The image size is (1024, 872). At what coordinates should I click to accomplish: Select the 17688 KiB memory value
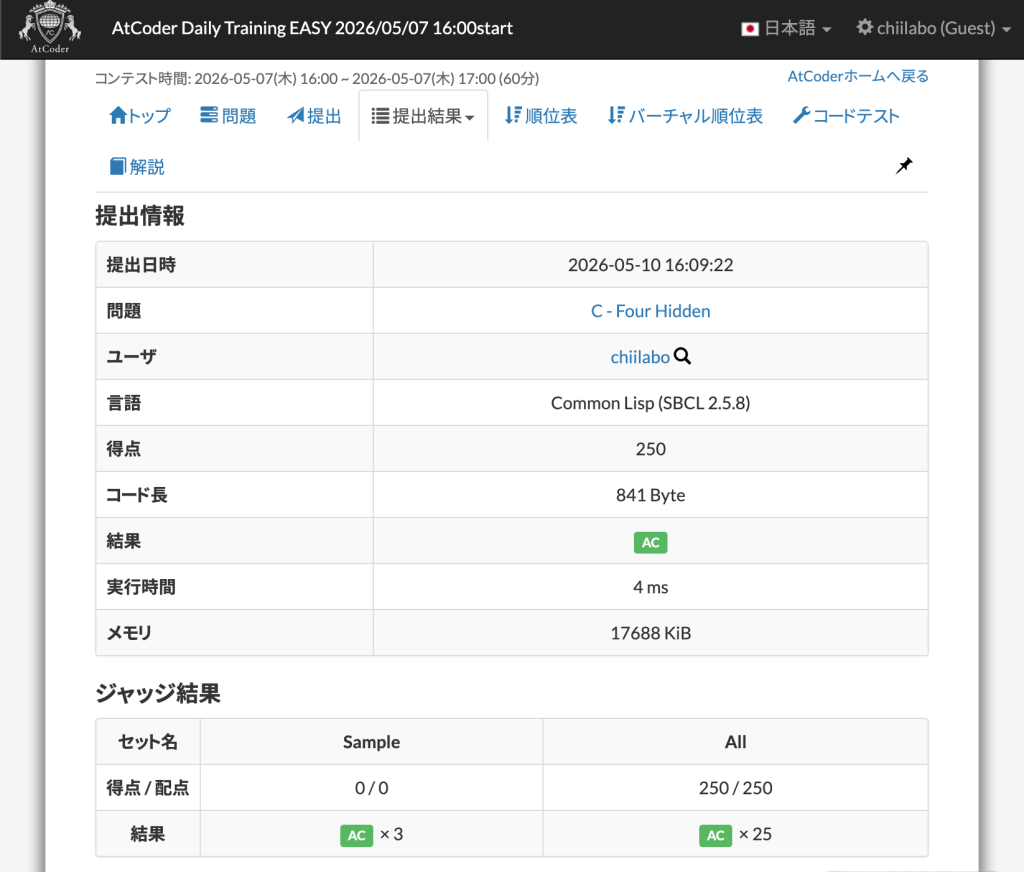tap(650, 633)
